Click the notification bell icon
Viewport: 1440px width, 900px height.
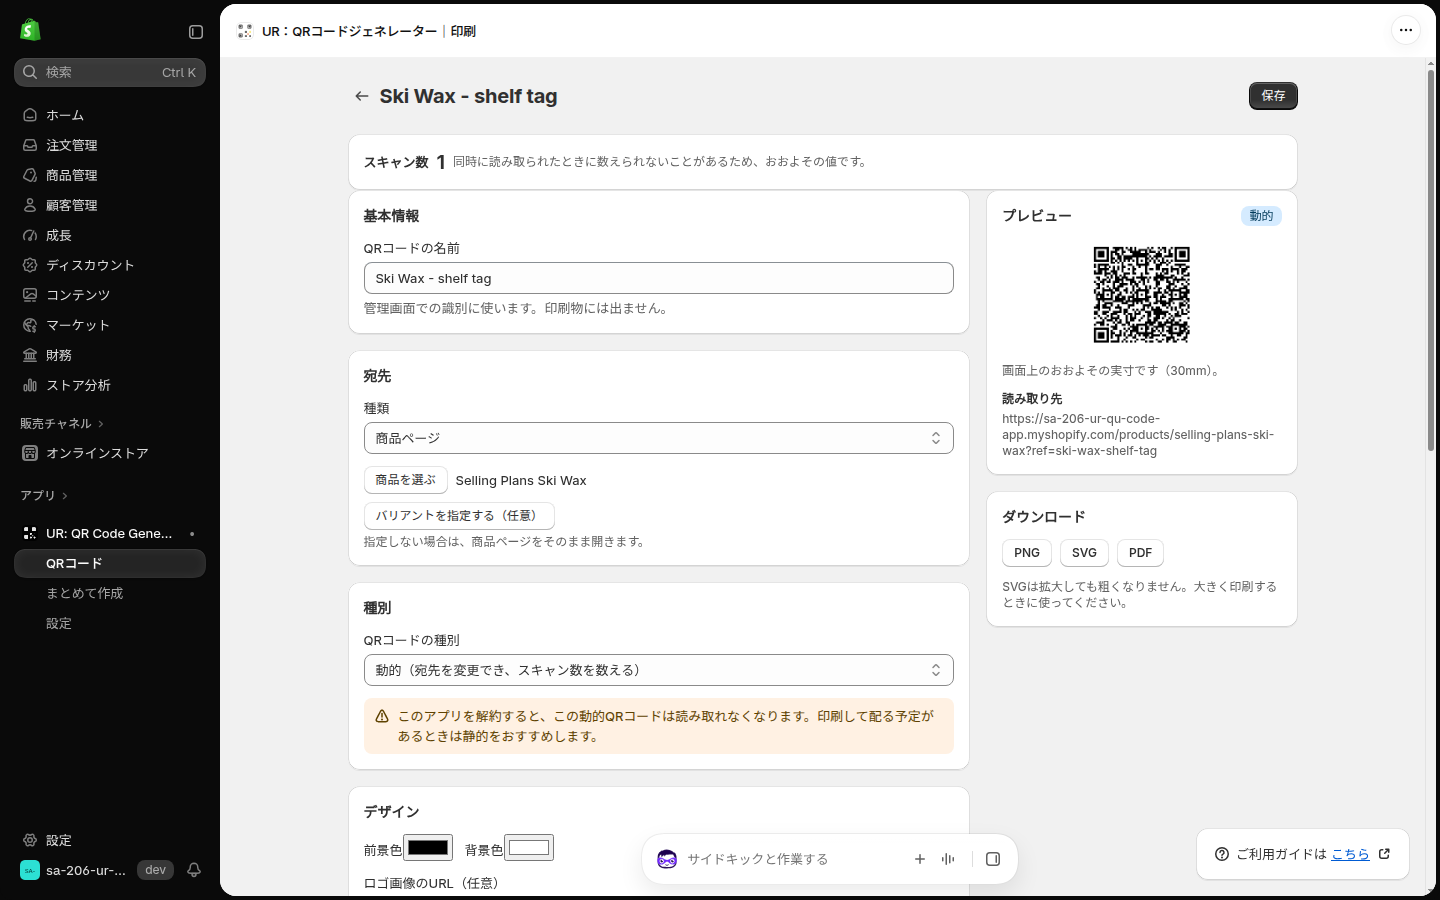[x=194, y=870]
